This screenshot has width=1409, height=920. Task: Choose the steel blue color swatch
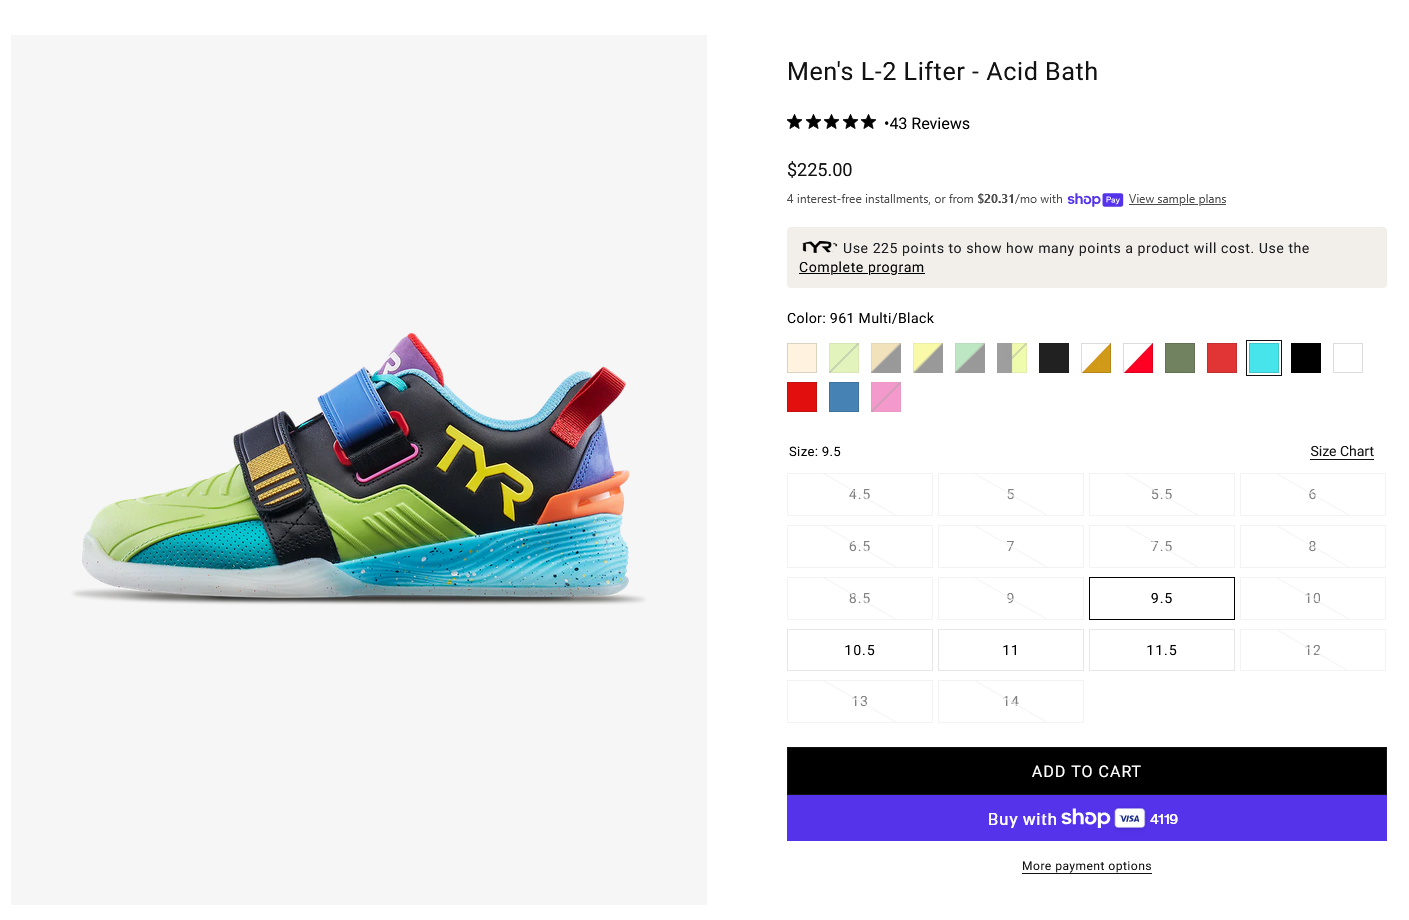(x=844, y=397)
